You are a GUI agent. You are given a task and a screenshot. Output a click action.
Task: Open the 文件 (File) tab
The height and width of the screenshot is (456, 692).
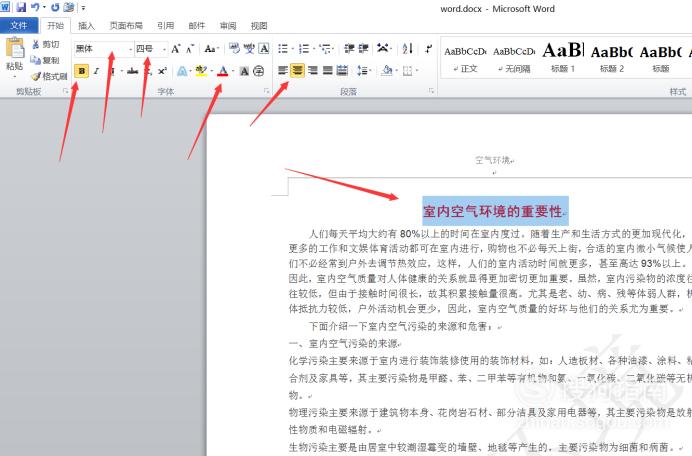(x=19, y=26)
